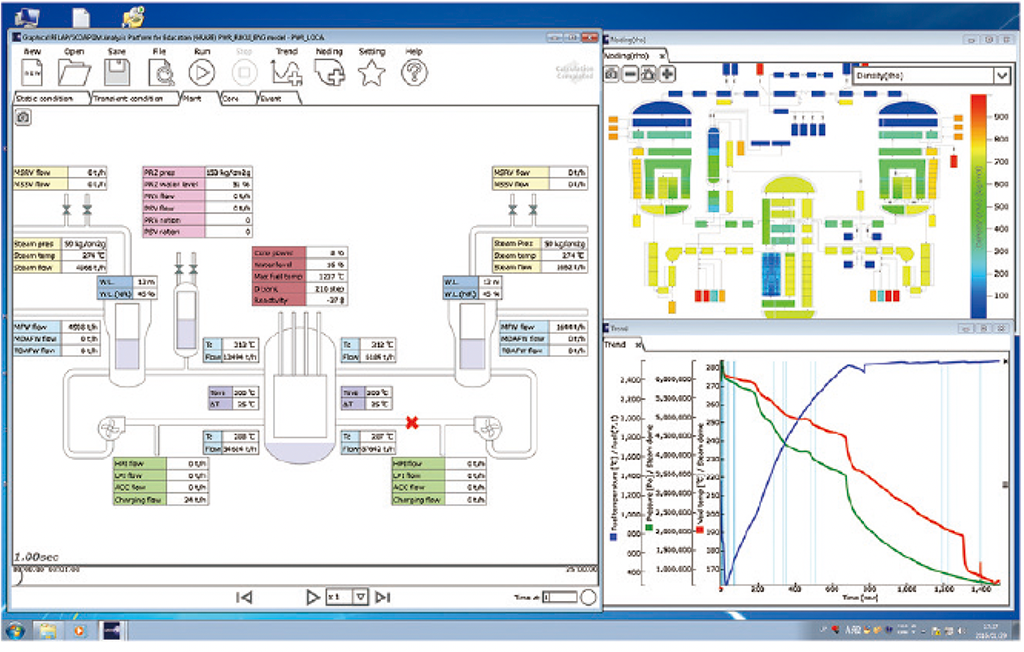Start the simulation with the Run icon
This screenshot has height=652, width=1024.
[x=201, y=72]
